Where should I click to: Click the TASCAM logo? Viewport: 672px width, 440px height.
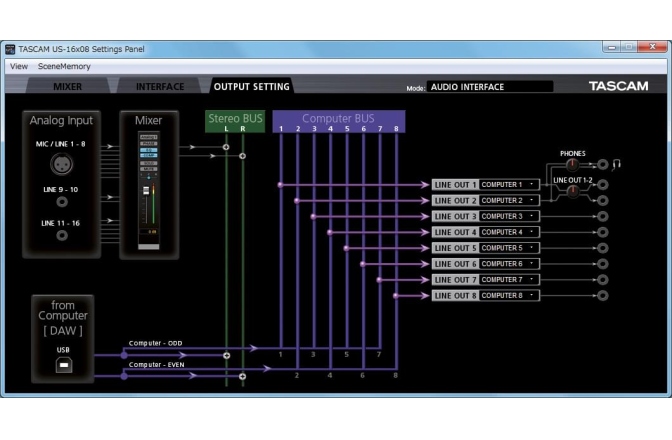(618, 86)
